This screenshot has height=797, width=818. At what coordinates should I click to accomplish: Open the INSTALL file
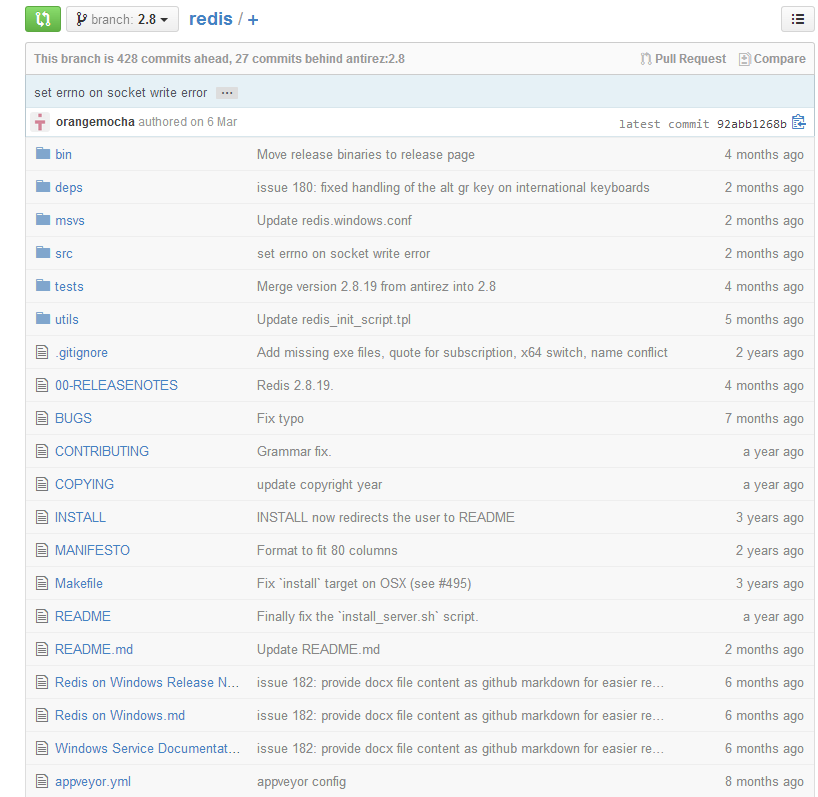point(80,517)
